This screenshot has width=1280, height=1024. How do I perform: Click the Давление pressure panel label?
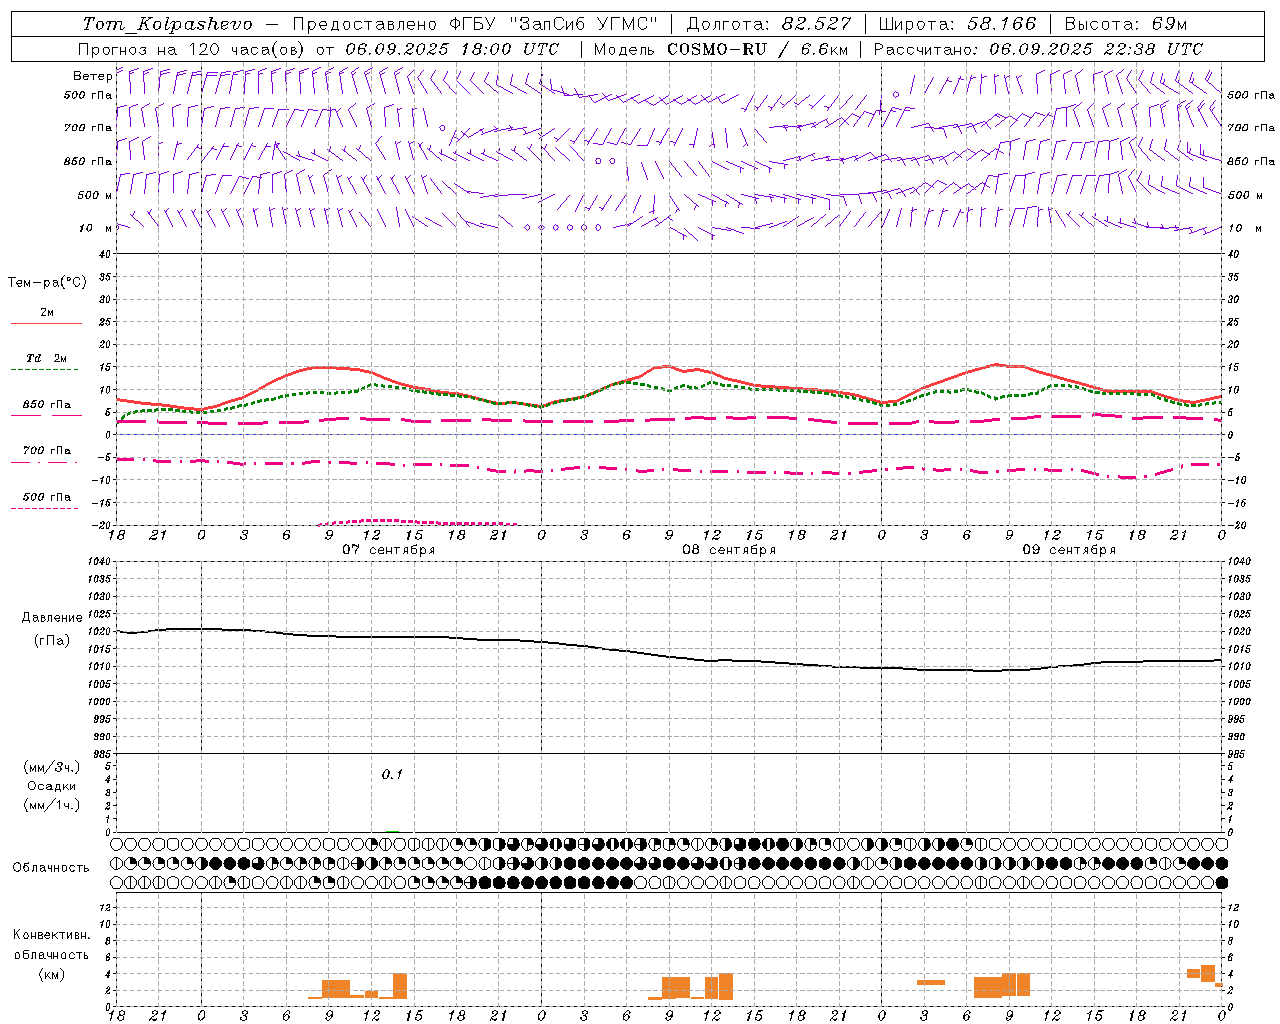coord(52,618)
